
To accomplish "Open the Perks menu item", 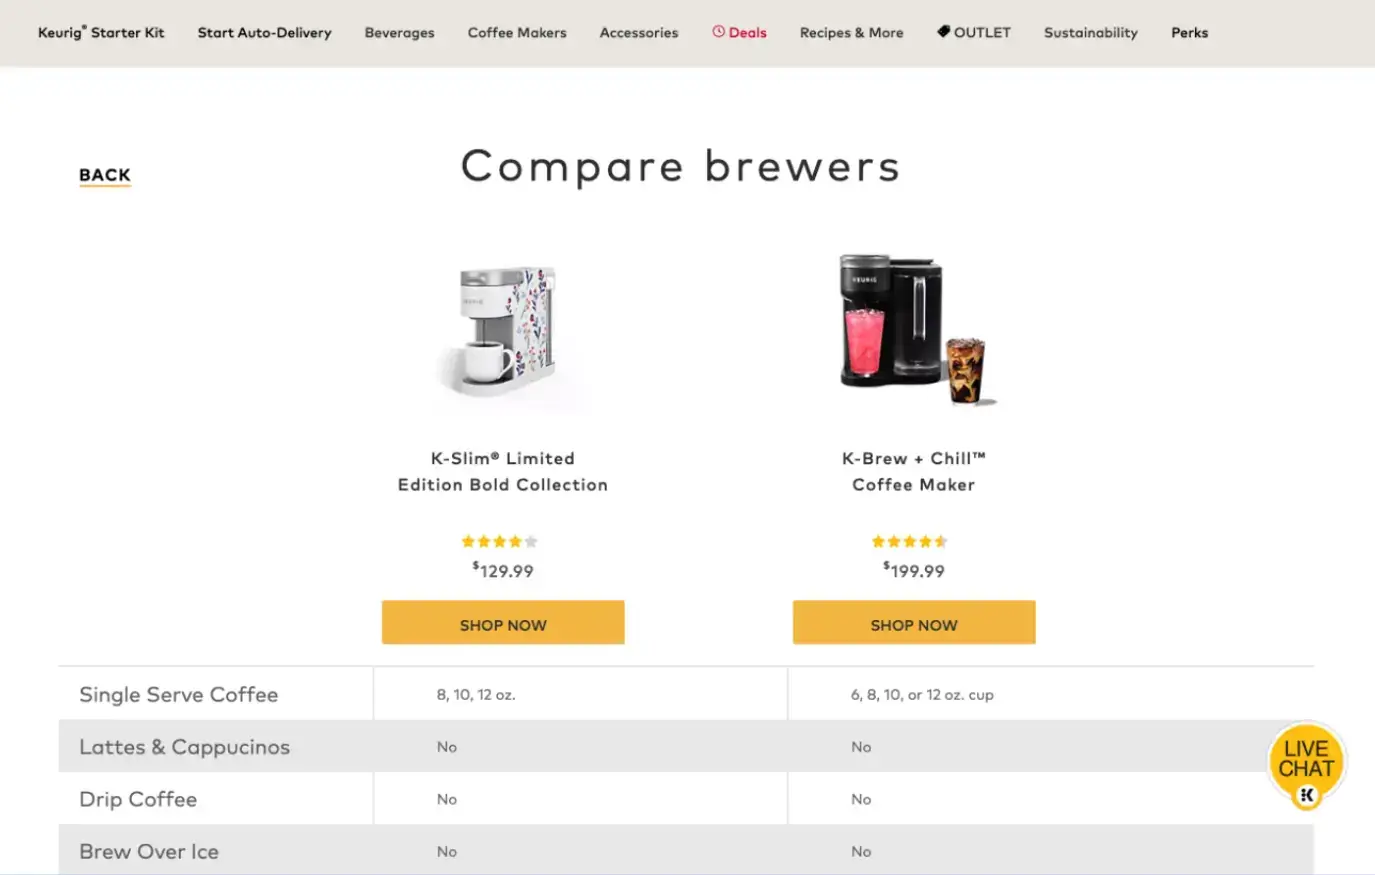I will 1189,32.
